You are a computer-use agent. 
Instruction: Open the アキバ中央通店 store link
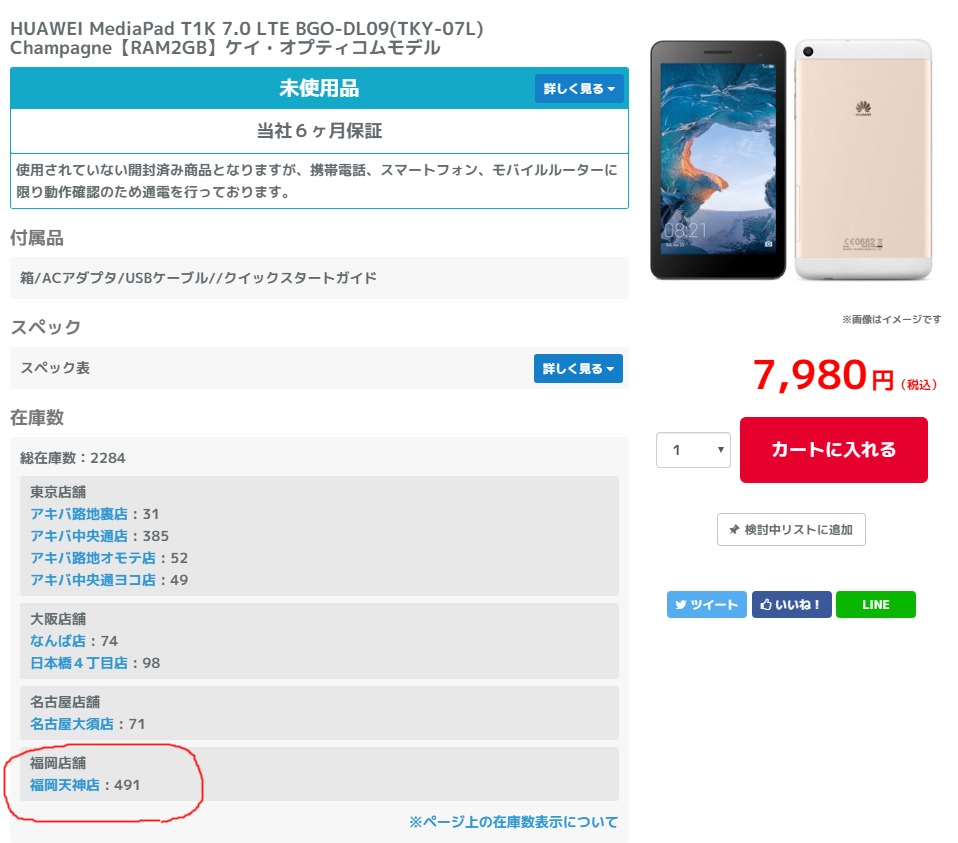79,536
